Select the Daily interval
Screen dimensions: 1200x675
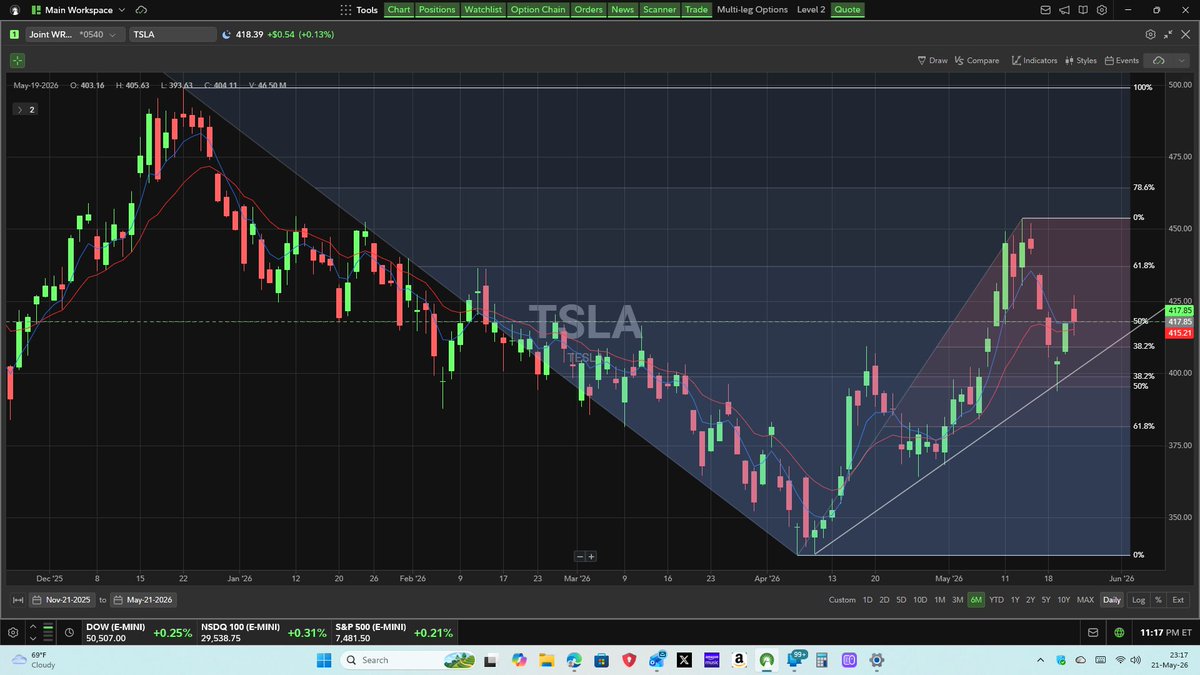tap(1111, 600)
